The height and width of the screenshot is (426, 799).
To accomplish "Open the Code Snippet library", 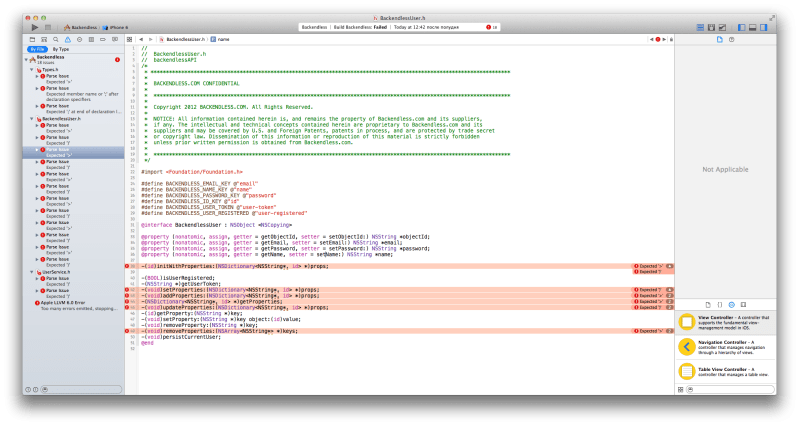I will click(720, 305).
